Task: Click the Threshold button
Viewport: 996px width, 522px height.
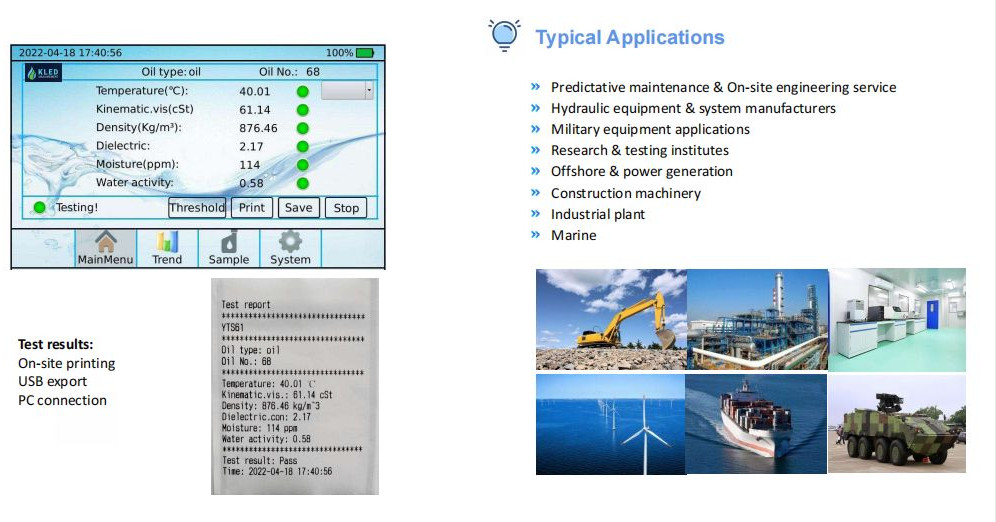Action: [x=197, y=208]
